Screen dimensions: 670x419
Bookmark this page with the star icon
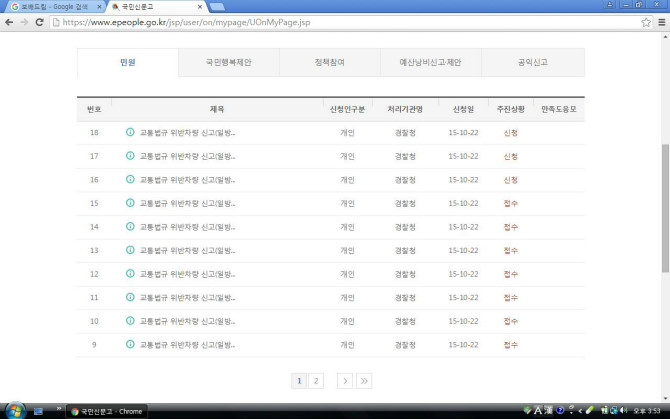click(646, 22)
